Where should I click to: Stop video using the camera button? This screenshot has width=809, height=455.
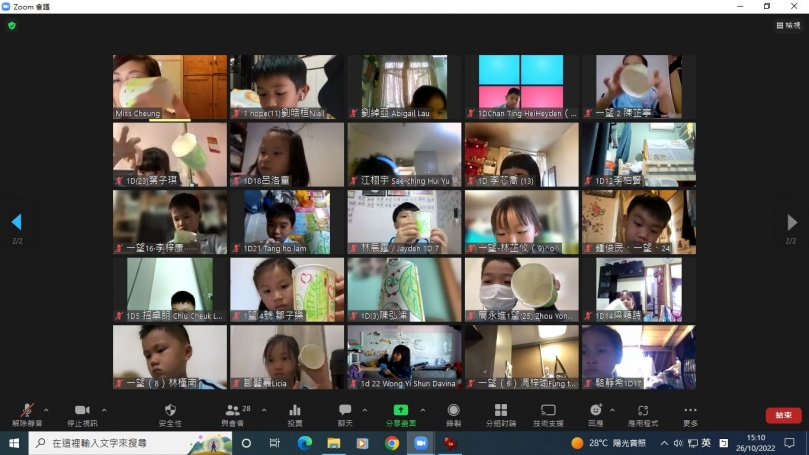[x=82, y=412]
